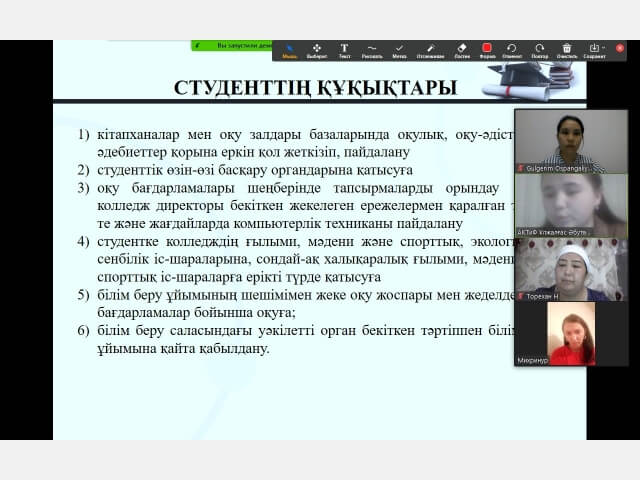This screenshot has width=640, height=480.
Task: Choose the Eraser tool
Action: tap(462, 51)
